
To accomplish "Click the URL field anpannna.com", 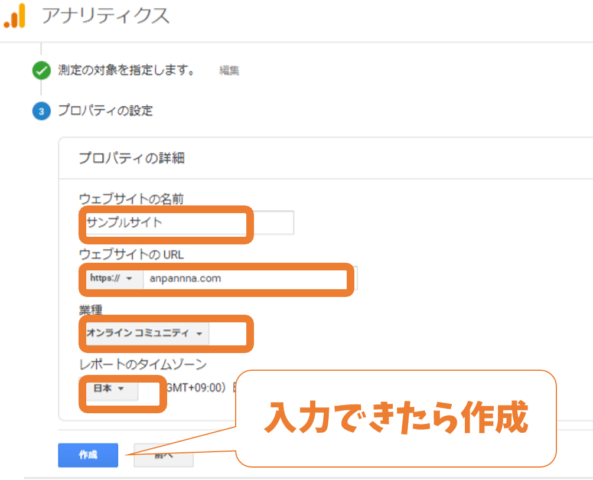I will [250, 279].
